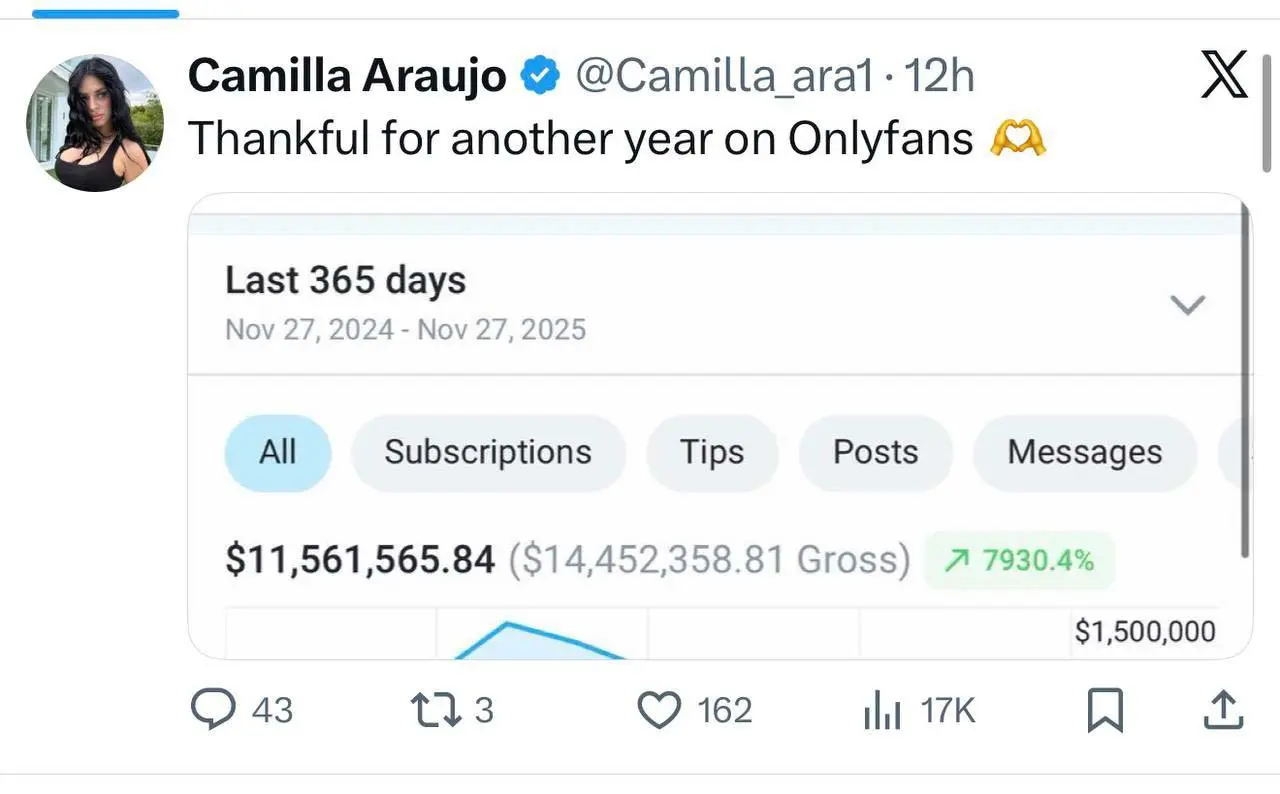Expand the Last 365 days date range selector
This screenshot has width=1280, height=794.
[344, 281]
